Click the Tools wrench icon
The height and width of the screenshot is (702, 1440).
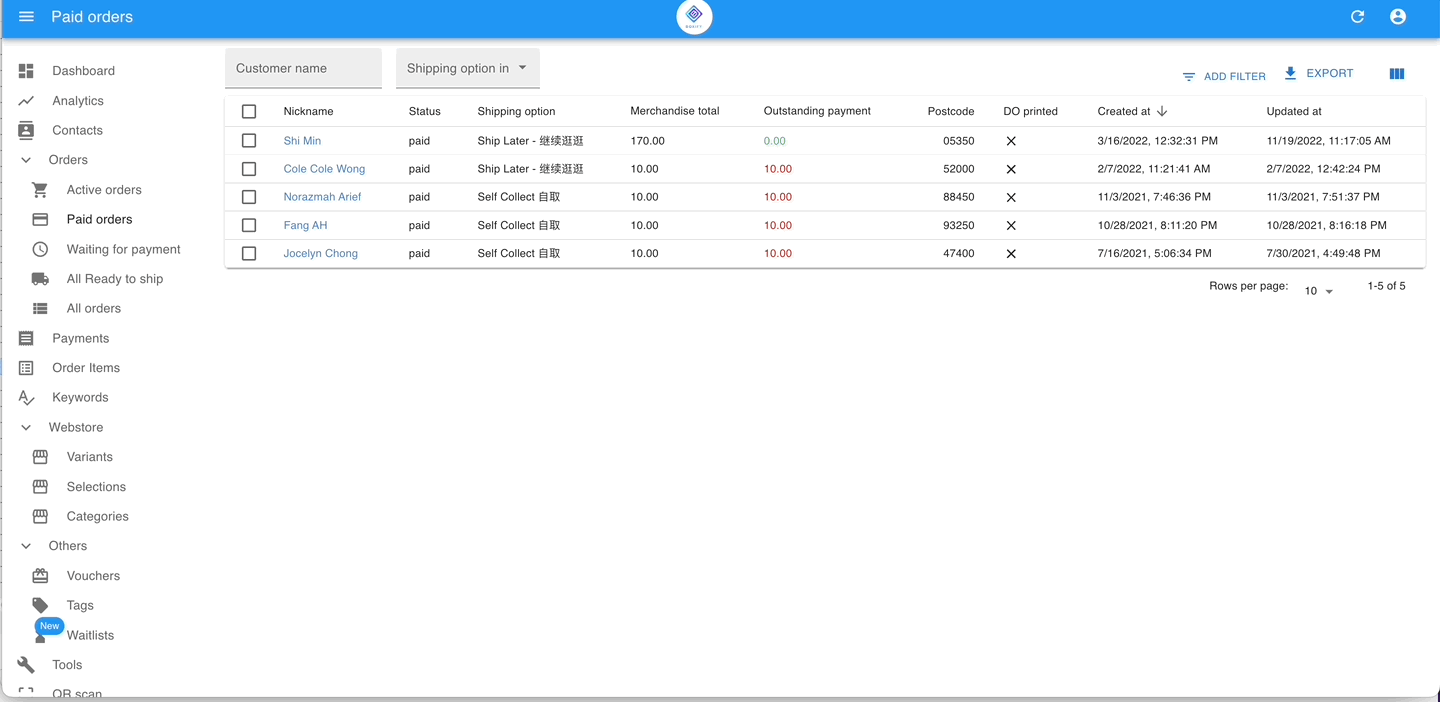27,665
